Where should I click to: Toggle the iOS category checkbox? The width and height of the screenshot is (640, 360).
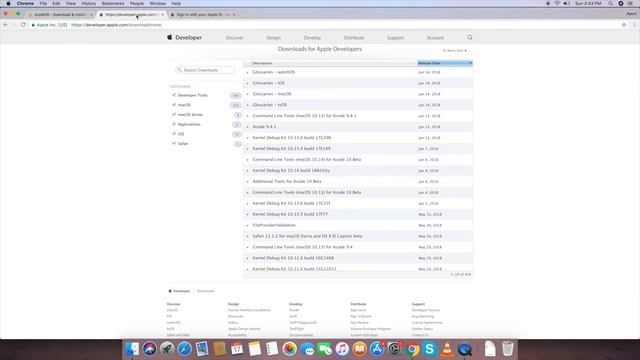[x=174, y=134]
